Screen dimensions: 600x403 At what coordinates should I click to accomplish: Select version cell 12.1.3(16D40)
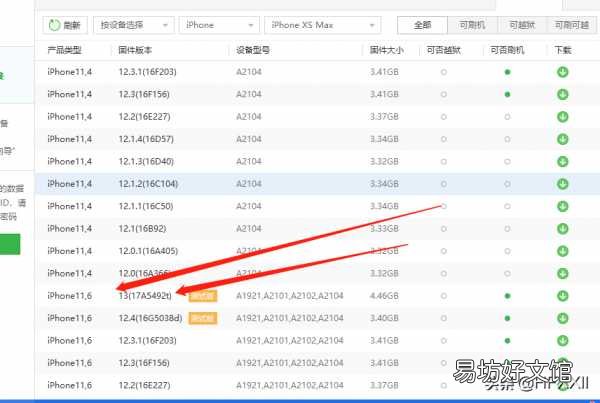click(146, 162)
